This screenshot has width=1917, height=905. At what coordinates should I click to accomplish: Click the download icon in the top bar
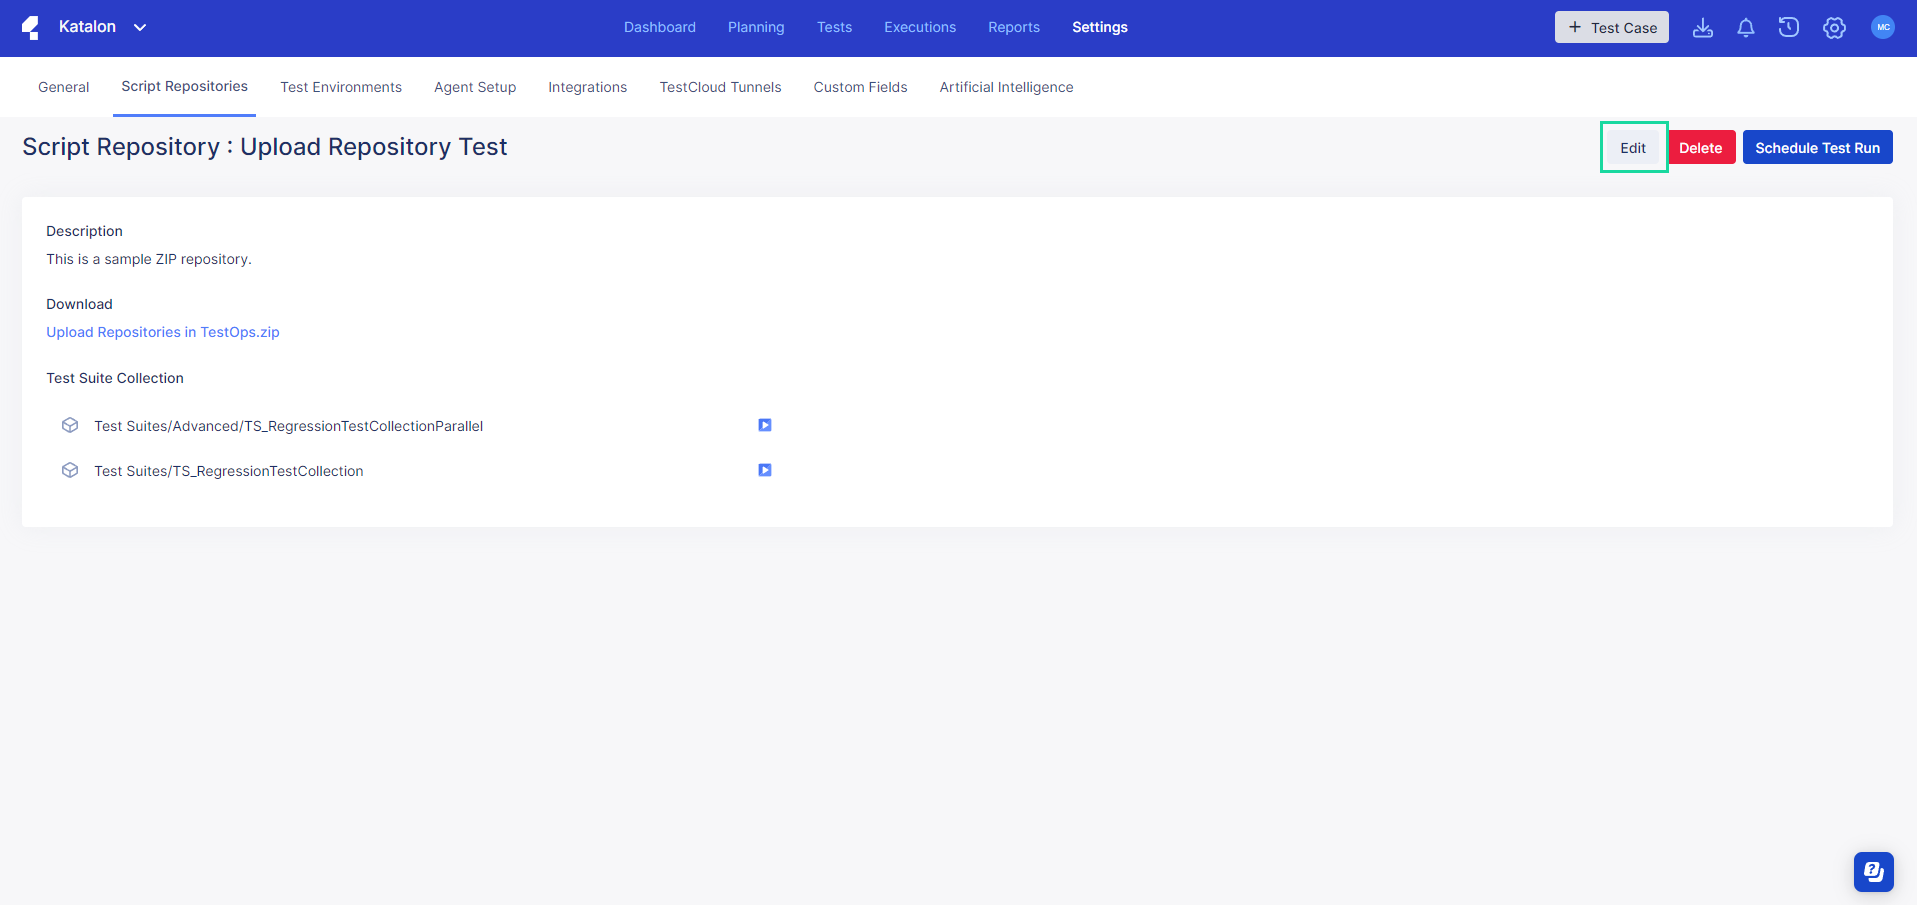(x=1703, y=29)
